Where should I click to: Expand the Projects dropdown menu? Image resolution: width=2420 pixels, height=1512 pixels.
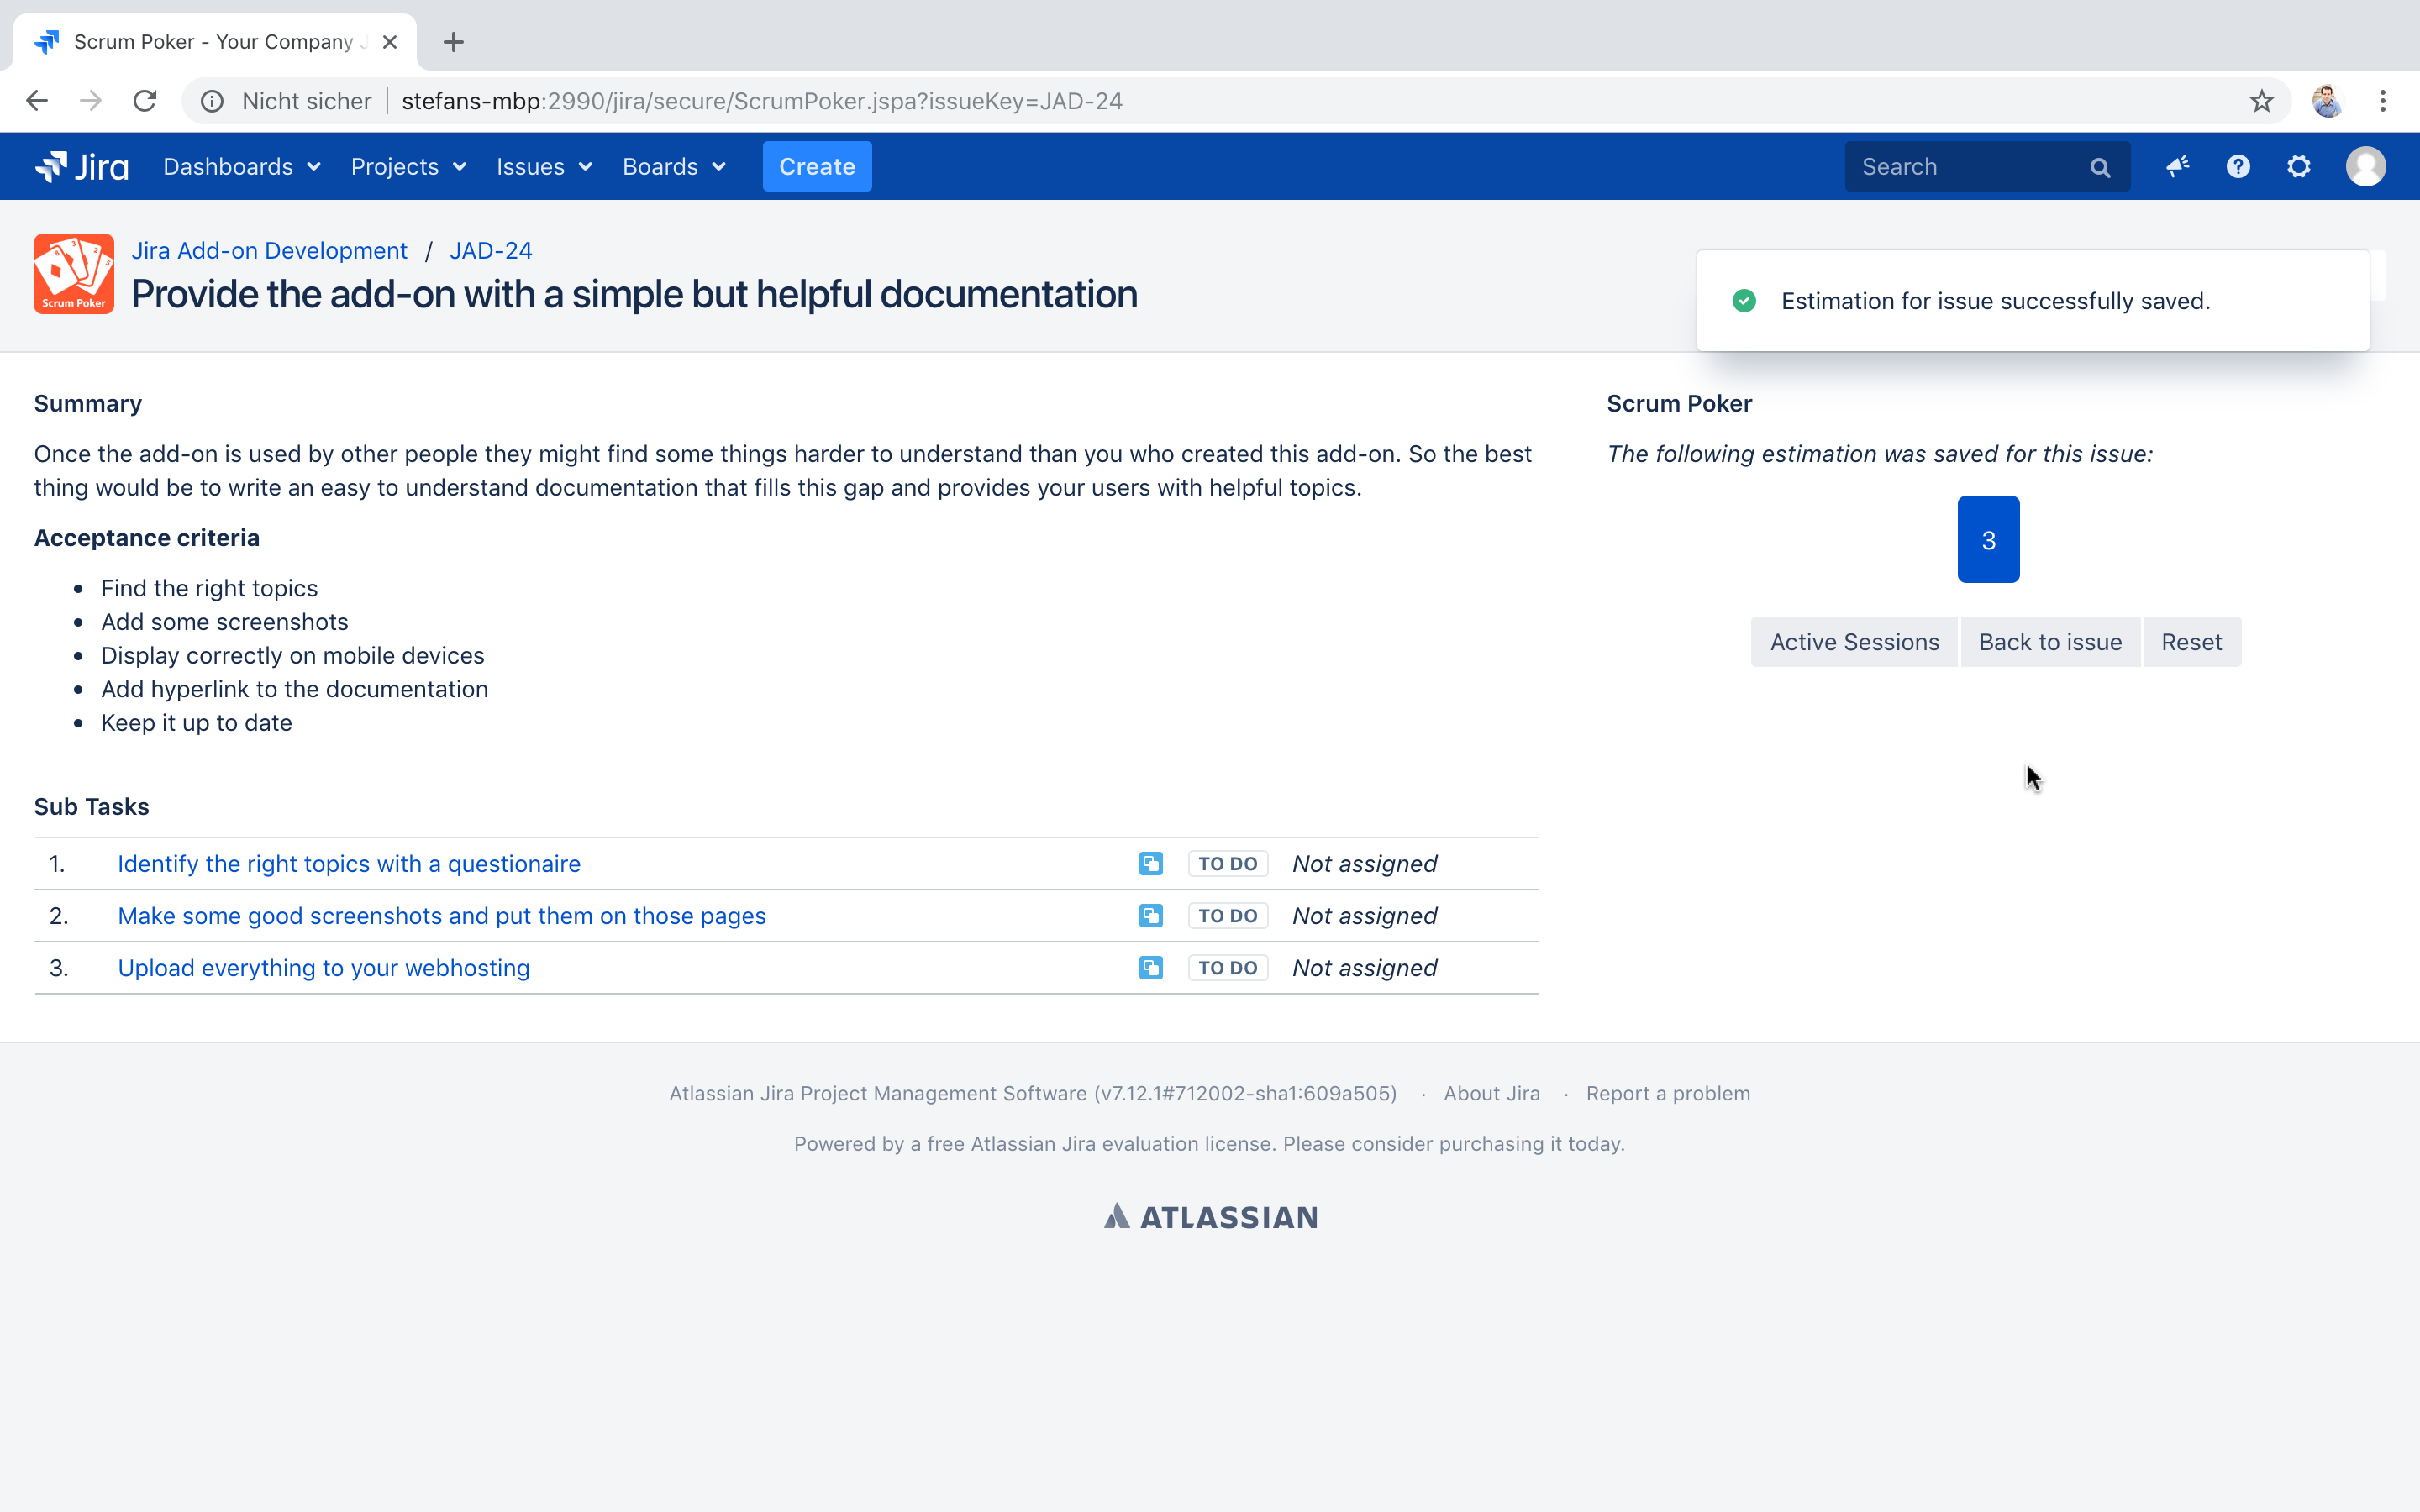(409, 165)
